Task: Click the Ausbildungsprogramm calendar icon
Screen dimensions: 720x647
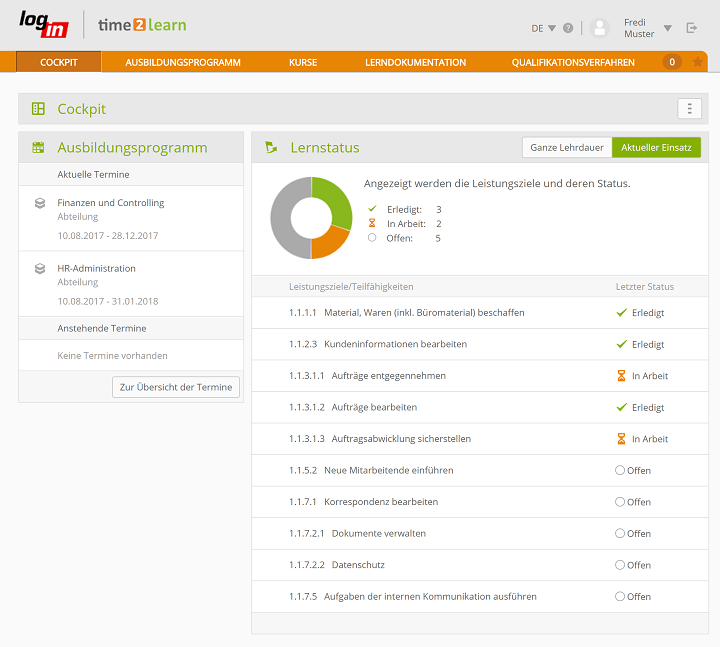Action: [x=38, y=147]
